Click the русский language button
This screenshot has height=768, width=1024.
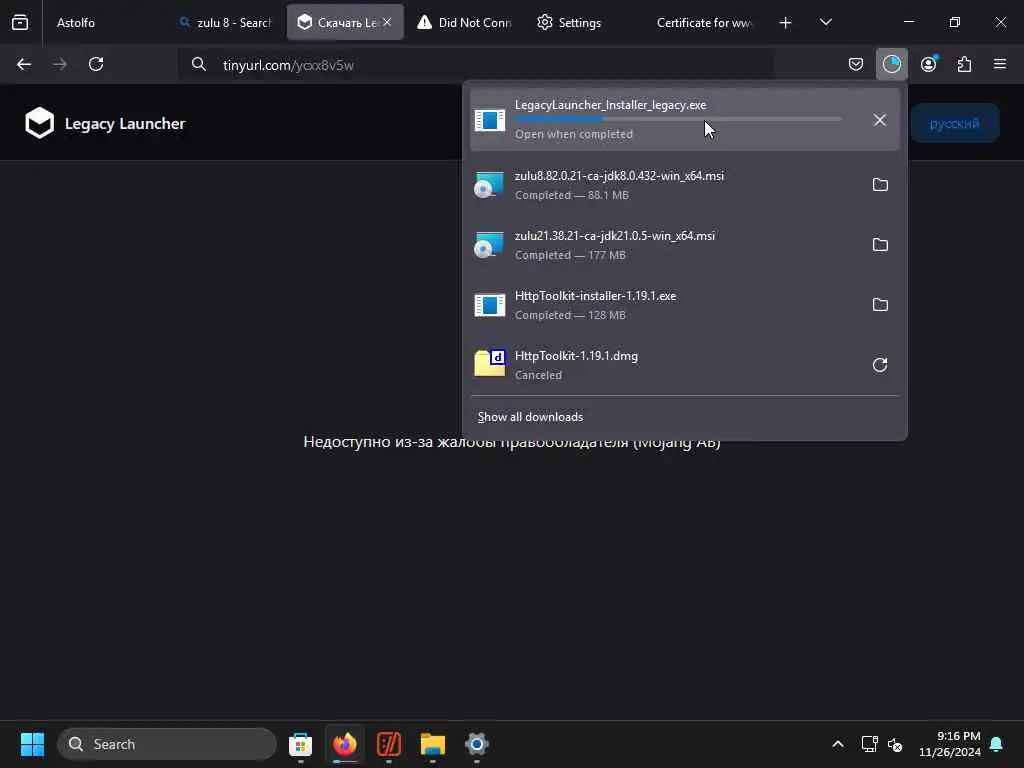click(x=954, y=123)
